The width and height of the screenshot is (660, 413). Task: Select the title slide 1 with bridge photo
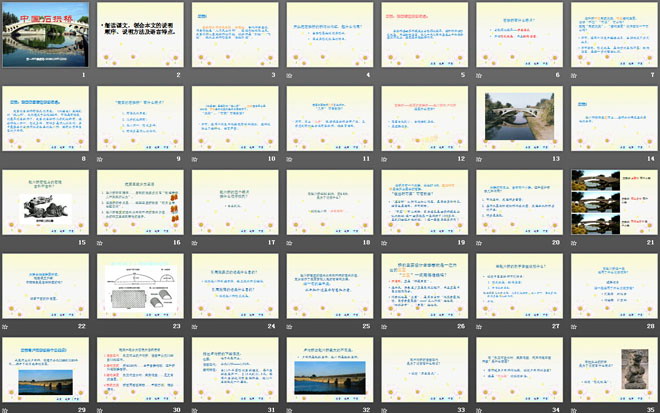44,35
